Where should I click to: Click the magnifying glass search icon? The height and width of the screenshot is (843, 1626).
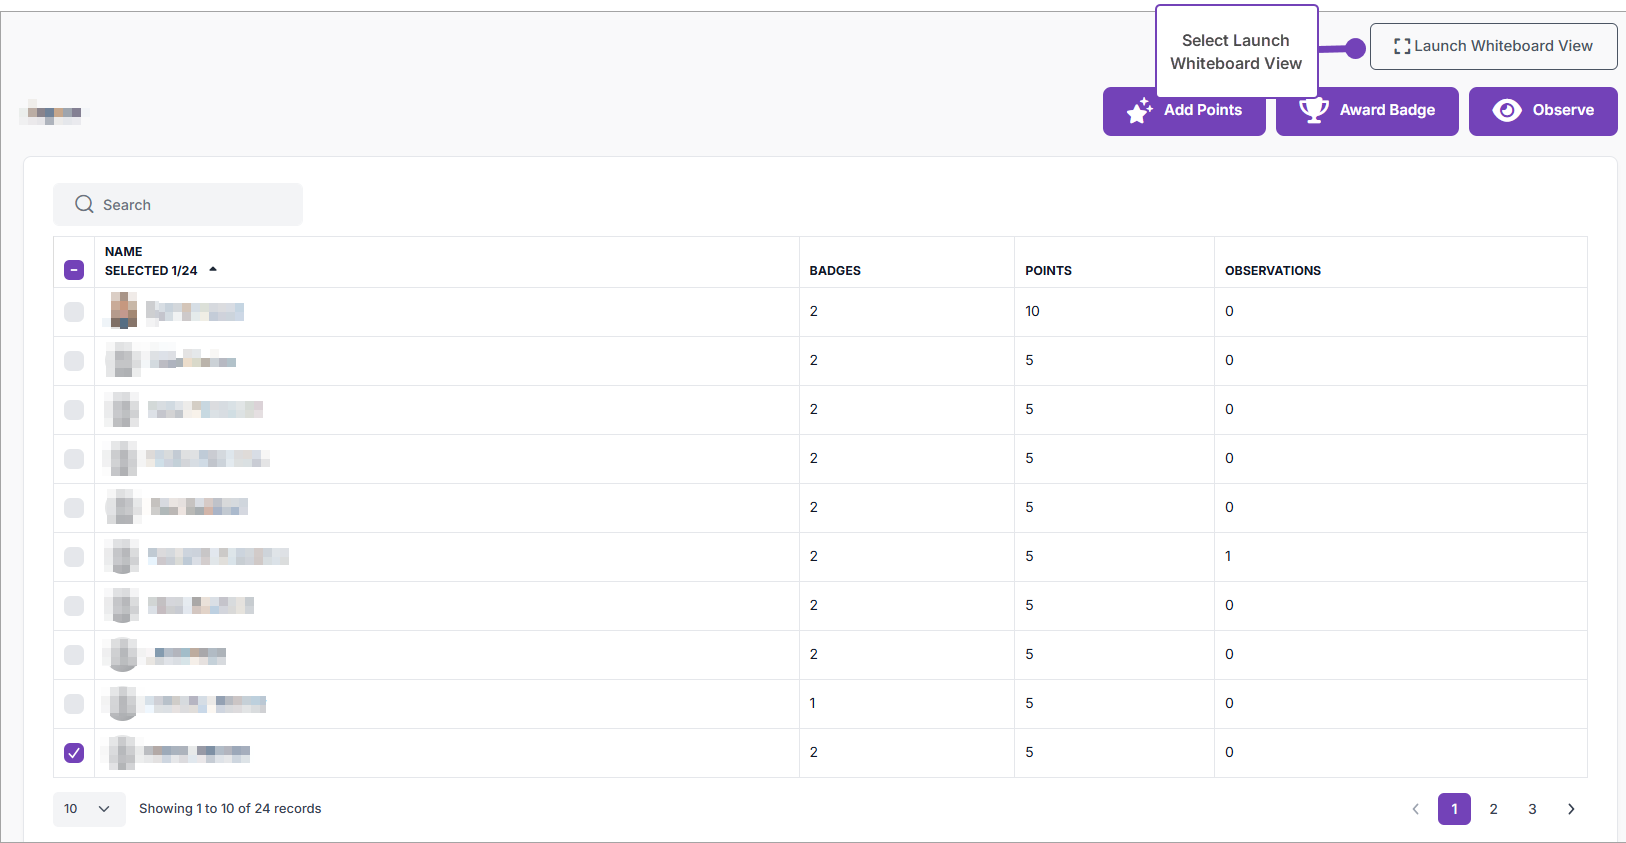tap(84, 204)
